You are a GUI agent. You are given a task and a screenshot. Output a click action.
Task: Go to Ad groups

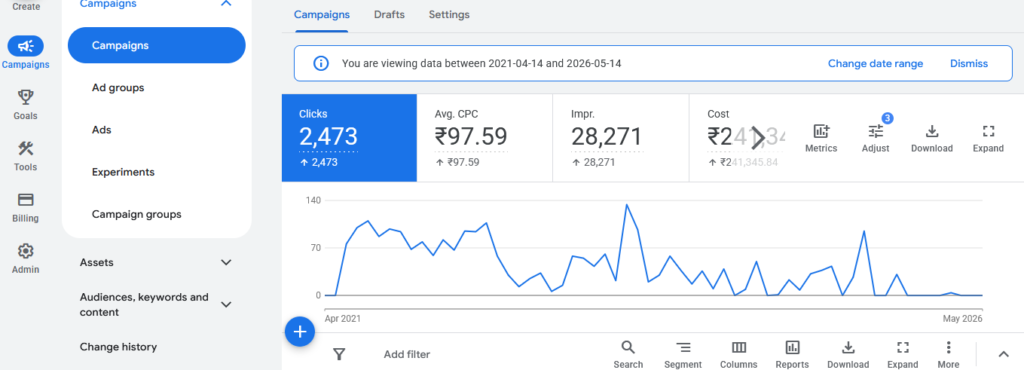(118, 87)
